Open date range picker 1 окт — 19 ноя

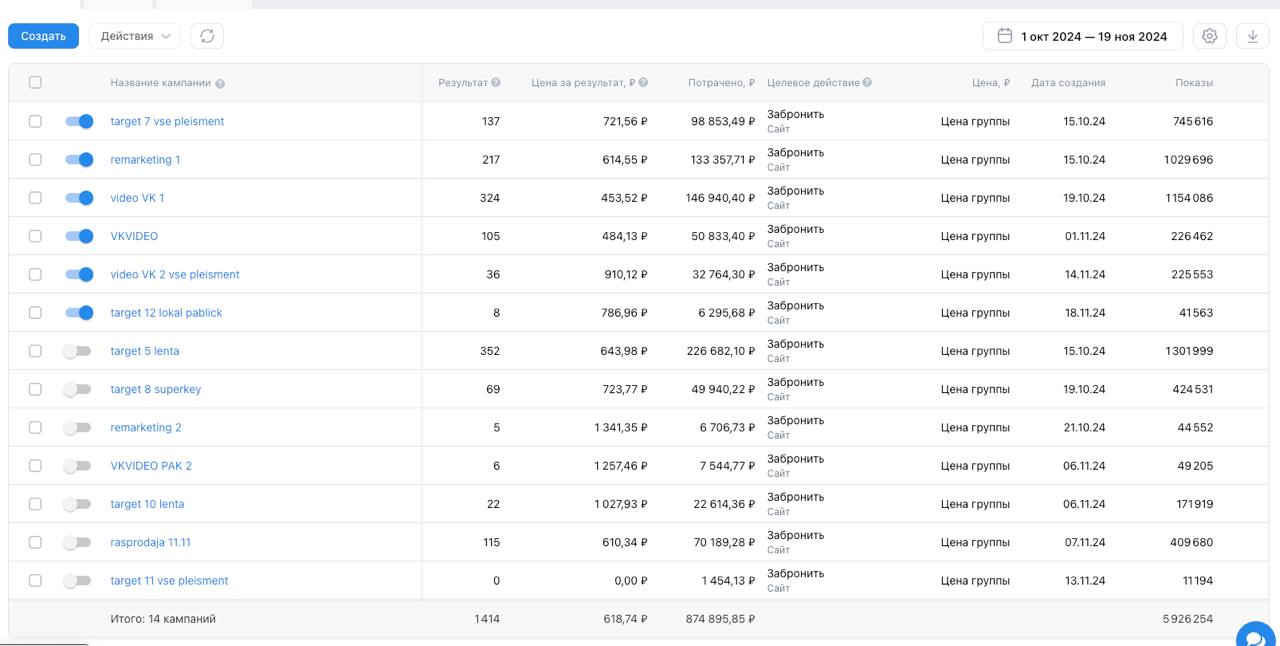click(1083, 36)
